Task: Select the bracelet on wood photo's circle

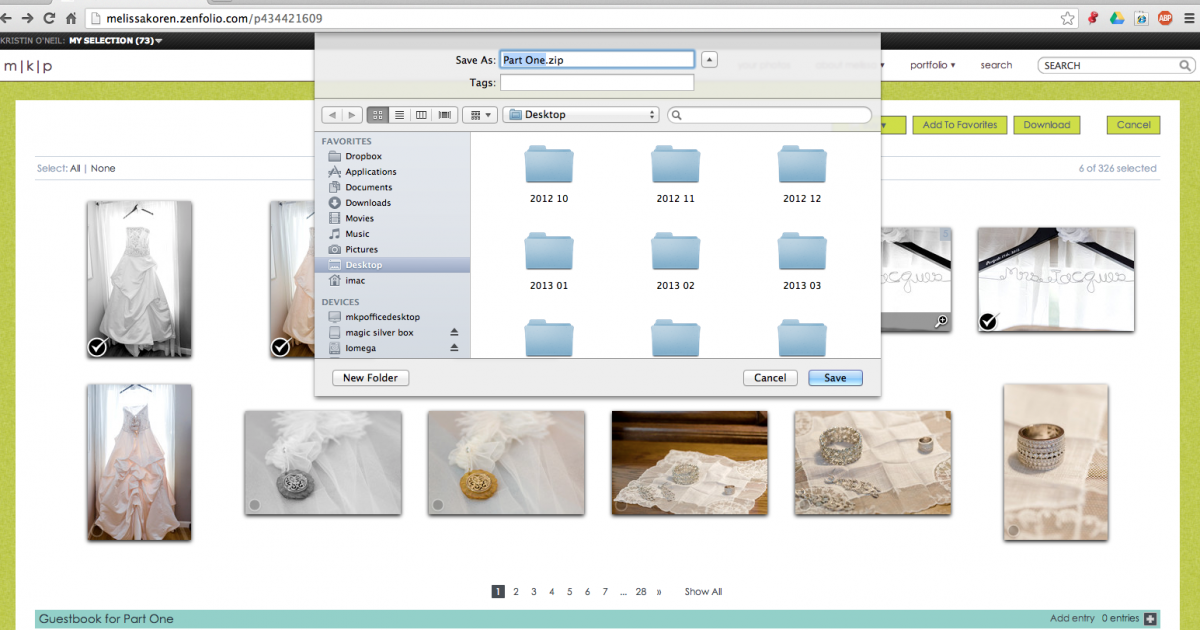Action: (621, 505)
